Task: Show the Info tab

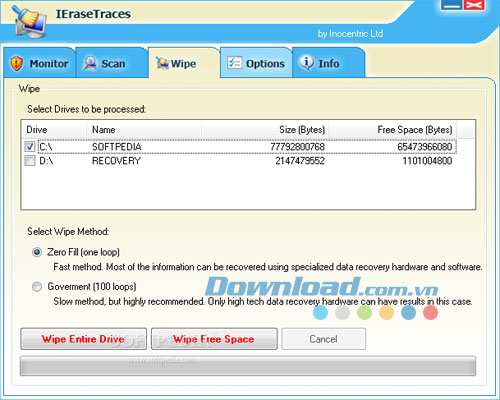Action: click(x=329, y=63)
